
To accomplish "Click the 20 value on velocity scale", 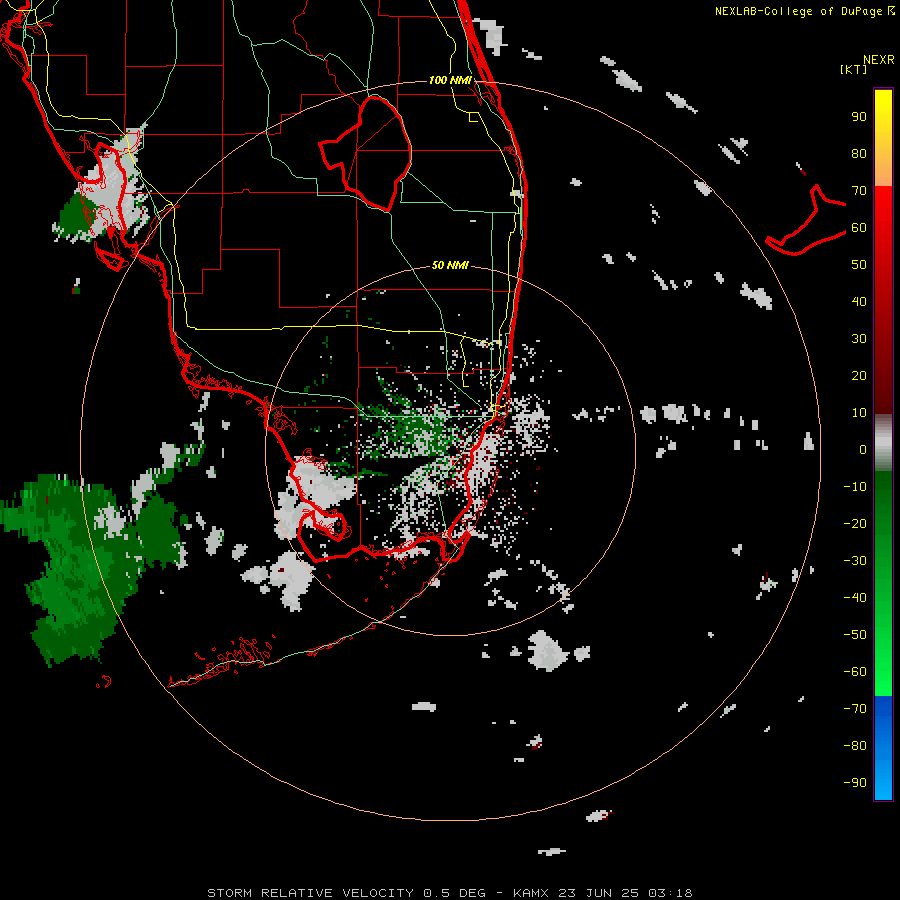I will (859, 376).
